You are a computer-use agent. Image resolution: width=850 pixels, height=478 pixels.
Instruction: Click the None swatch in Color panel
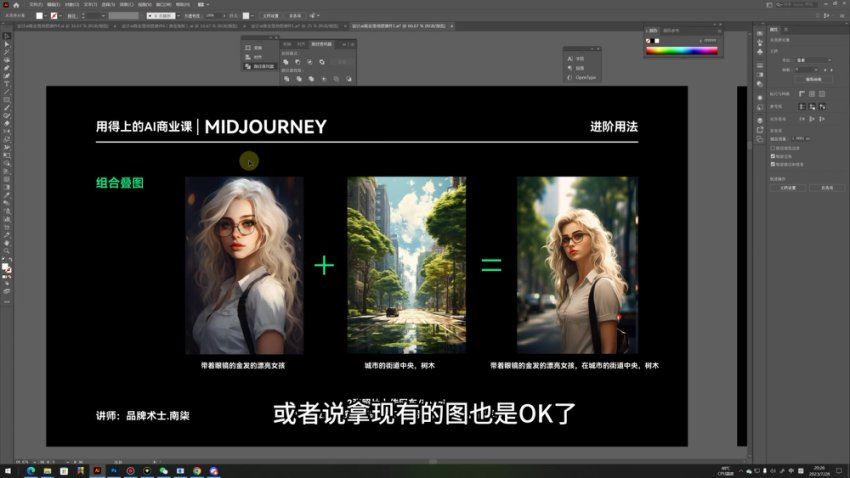[x=648, y=41]
